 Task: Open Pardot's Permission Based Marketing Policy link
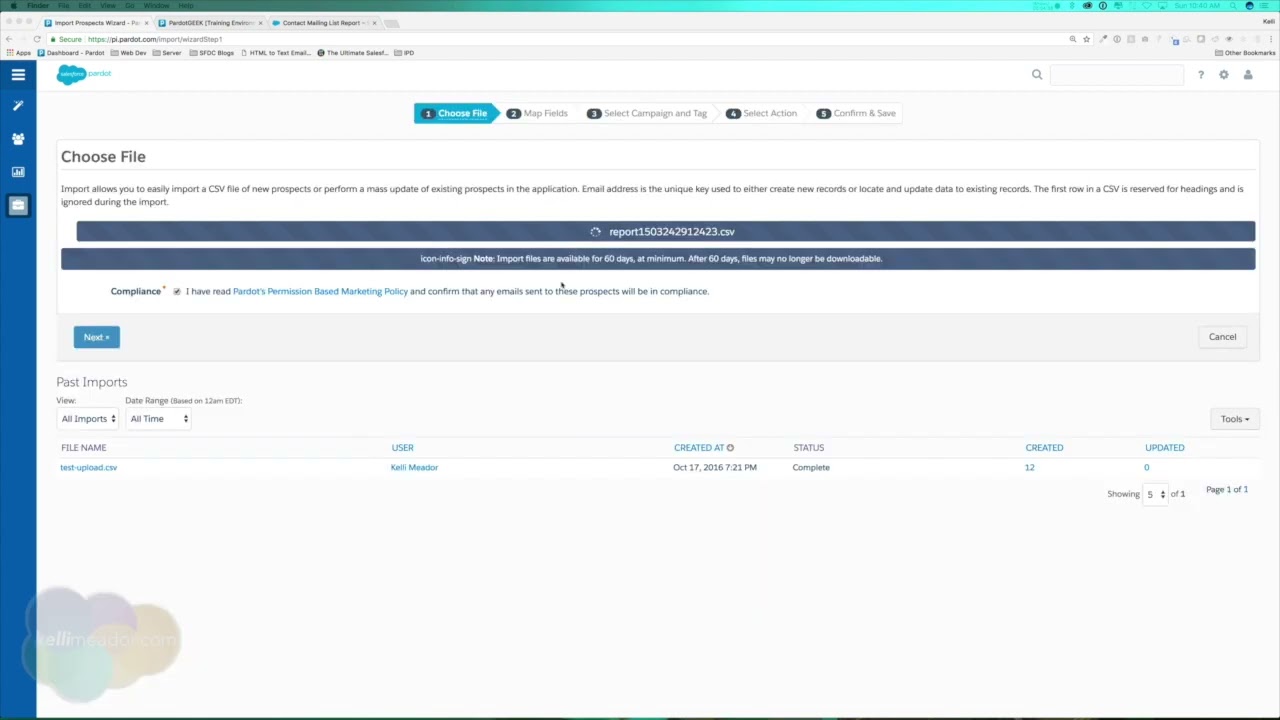320,292
